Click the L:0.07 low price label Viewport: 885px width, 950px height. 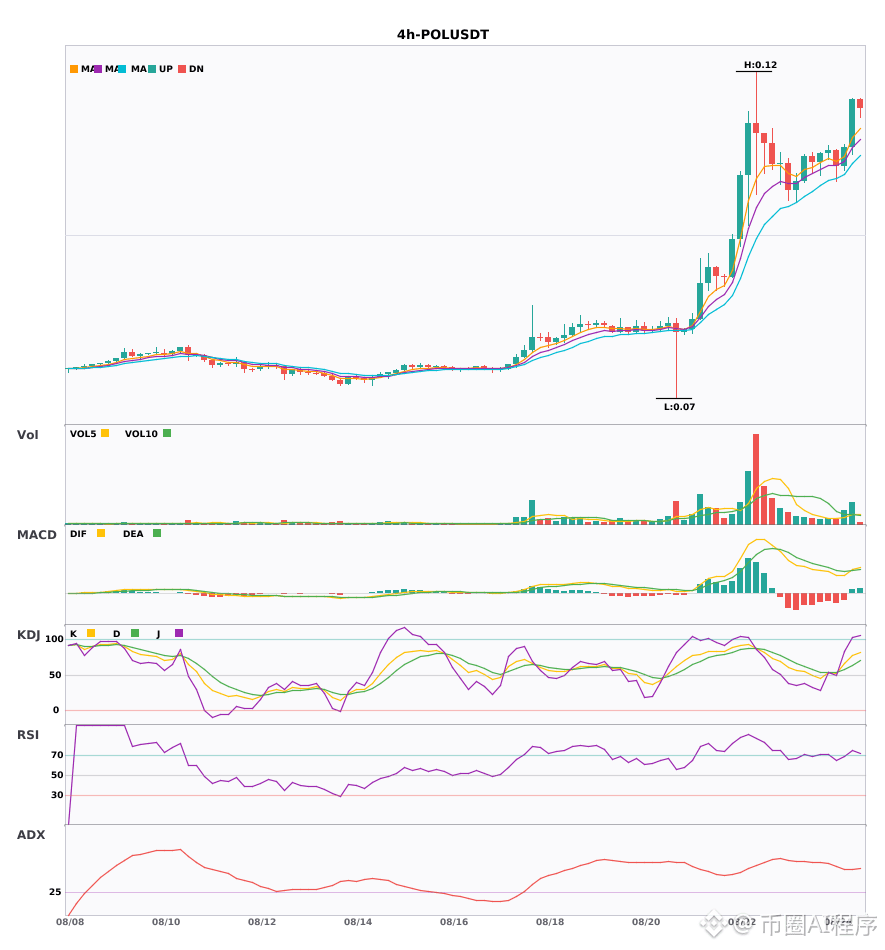click(680, 407)
